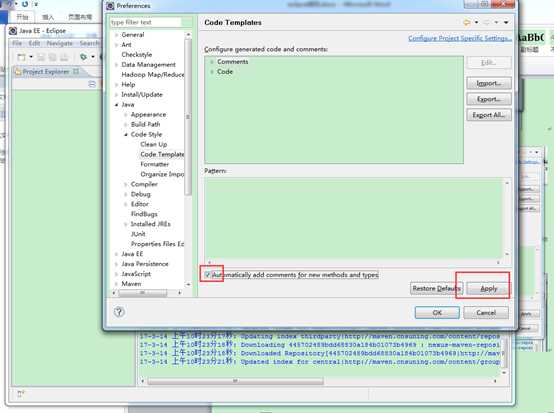The image size is (554, 413).
Task: Select Clean Up under Code Style
Action: click(154, 144)
